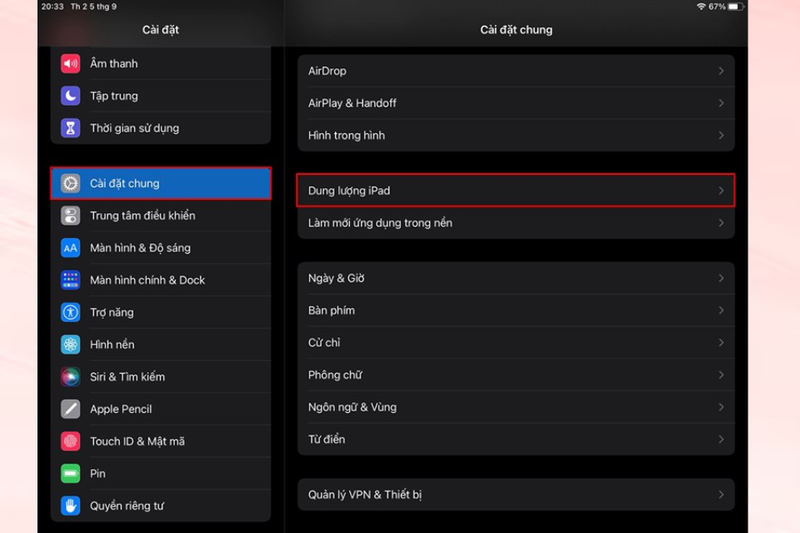The width and height of the screenshot is (800, 533).
Task: Tap the Tập trung moon icon
Action: (70, 96)
